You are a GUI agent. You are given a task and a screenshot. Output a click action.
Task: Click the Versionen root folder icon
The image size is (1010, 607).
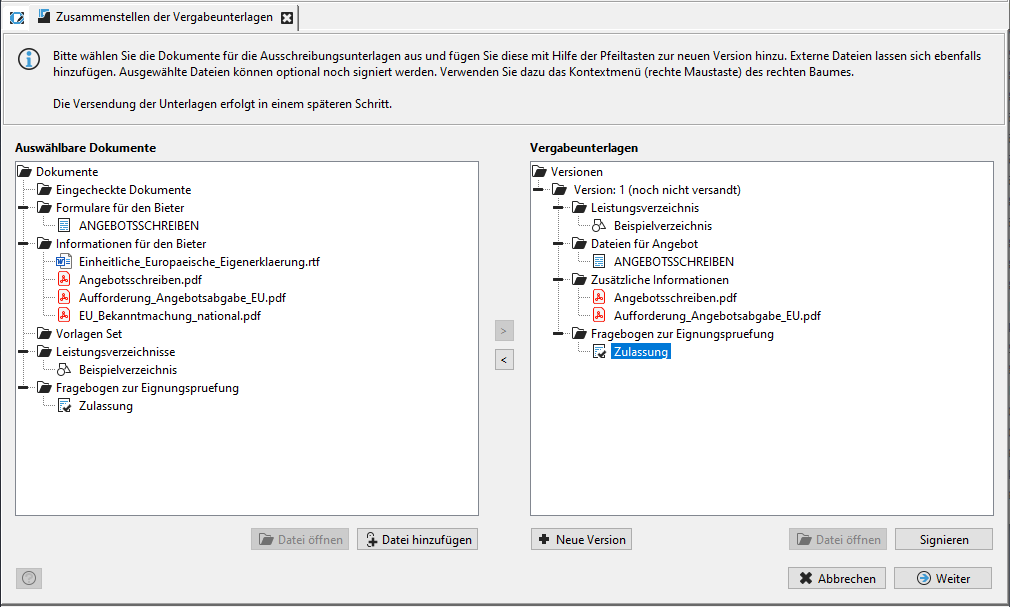(x=540, y=171)
